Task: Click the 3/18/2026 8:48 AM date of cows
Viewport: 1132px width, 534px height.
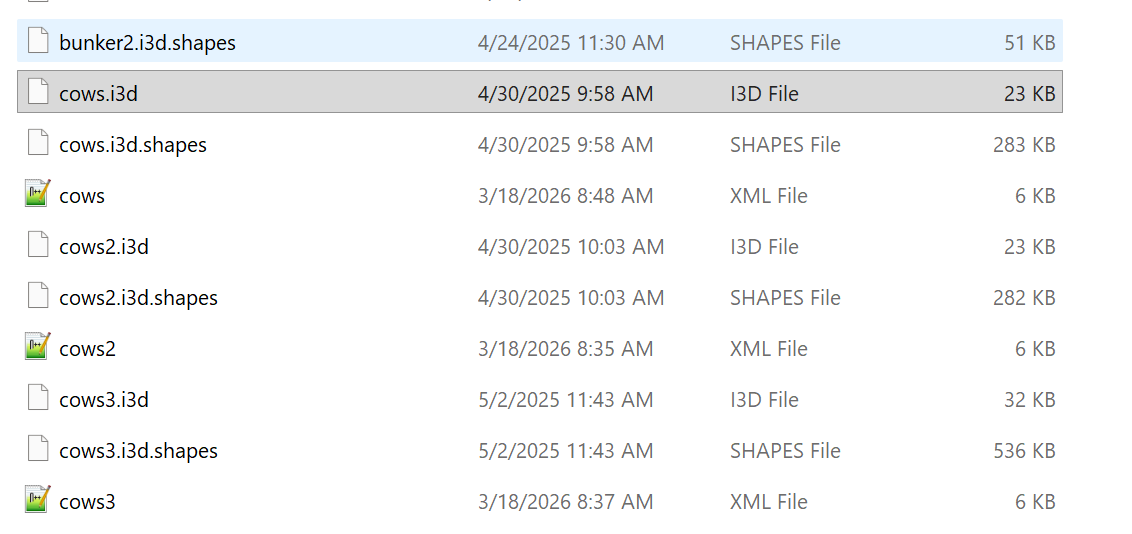Action: [x=565, y=196]
